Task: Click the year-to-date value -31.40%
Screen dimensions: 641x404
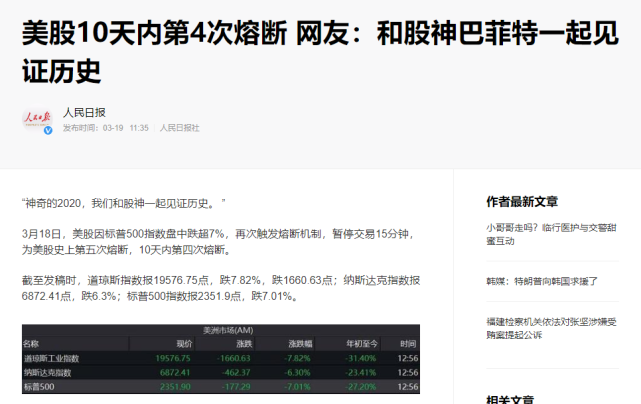Action: (360, 359)
